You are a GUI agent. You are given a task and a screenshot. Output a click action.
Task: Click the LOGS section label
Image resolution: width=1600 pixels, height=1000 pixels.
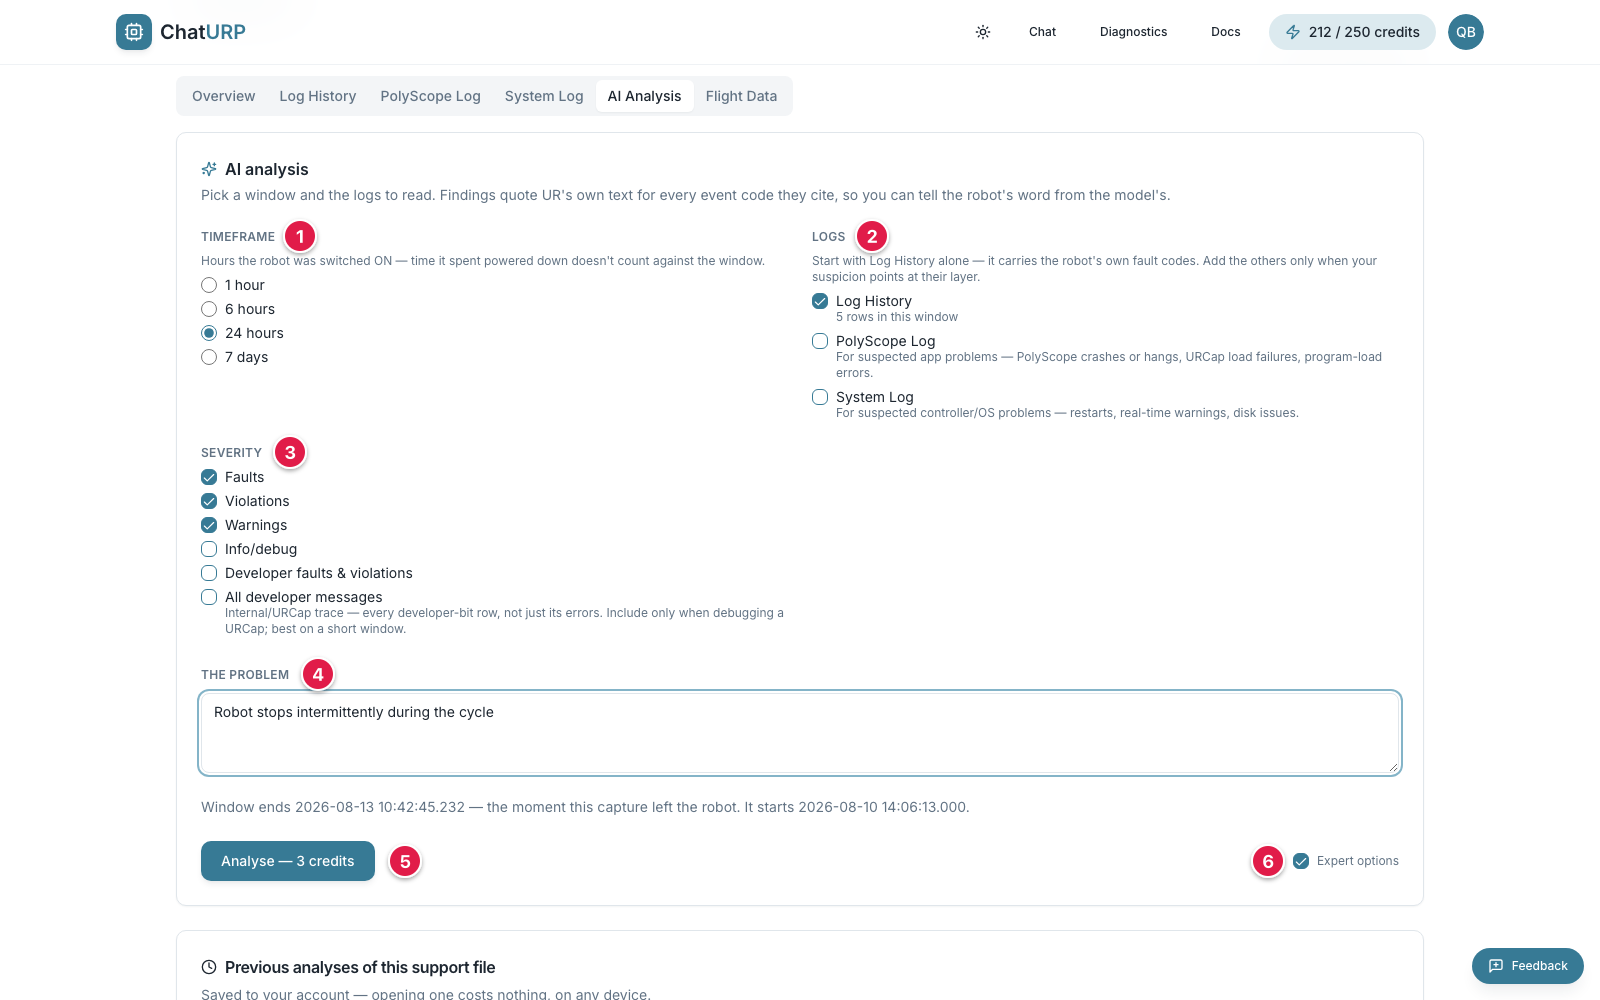pyautogui.click(x=828, y=237)
